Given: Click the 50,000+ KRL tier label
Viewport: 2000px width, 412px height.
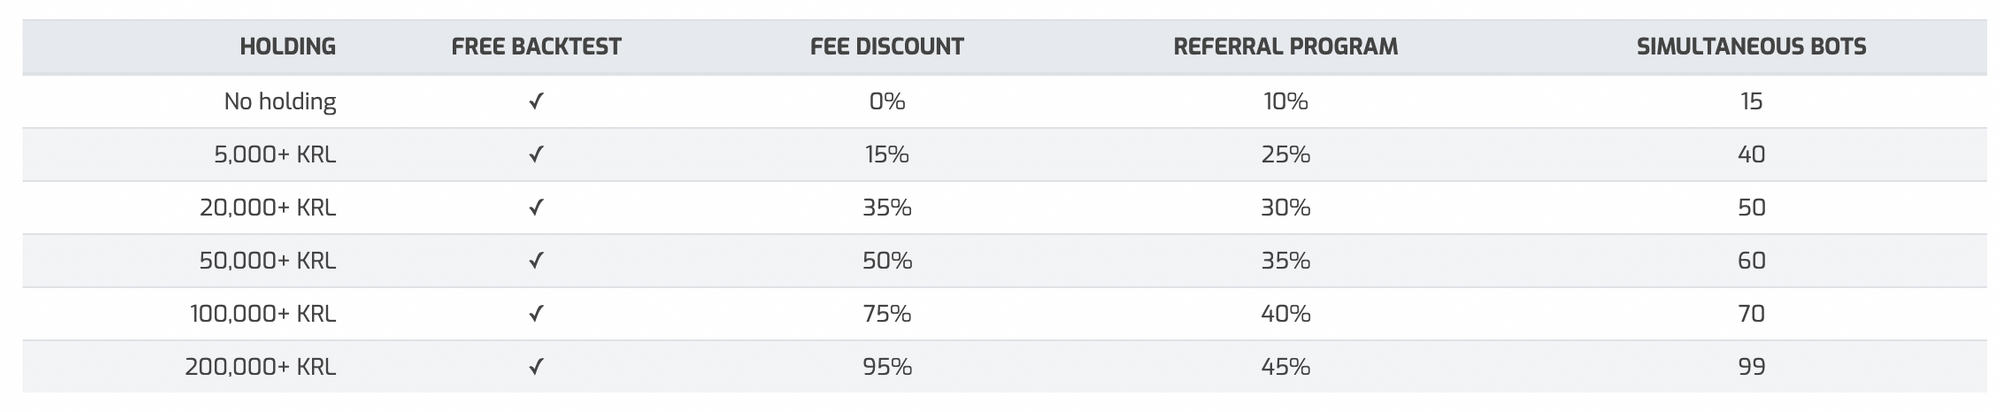Looking at the screenshot, I should [267, 261].
